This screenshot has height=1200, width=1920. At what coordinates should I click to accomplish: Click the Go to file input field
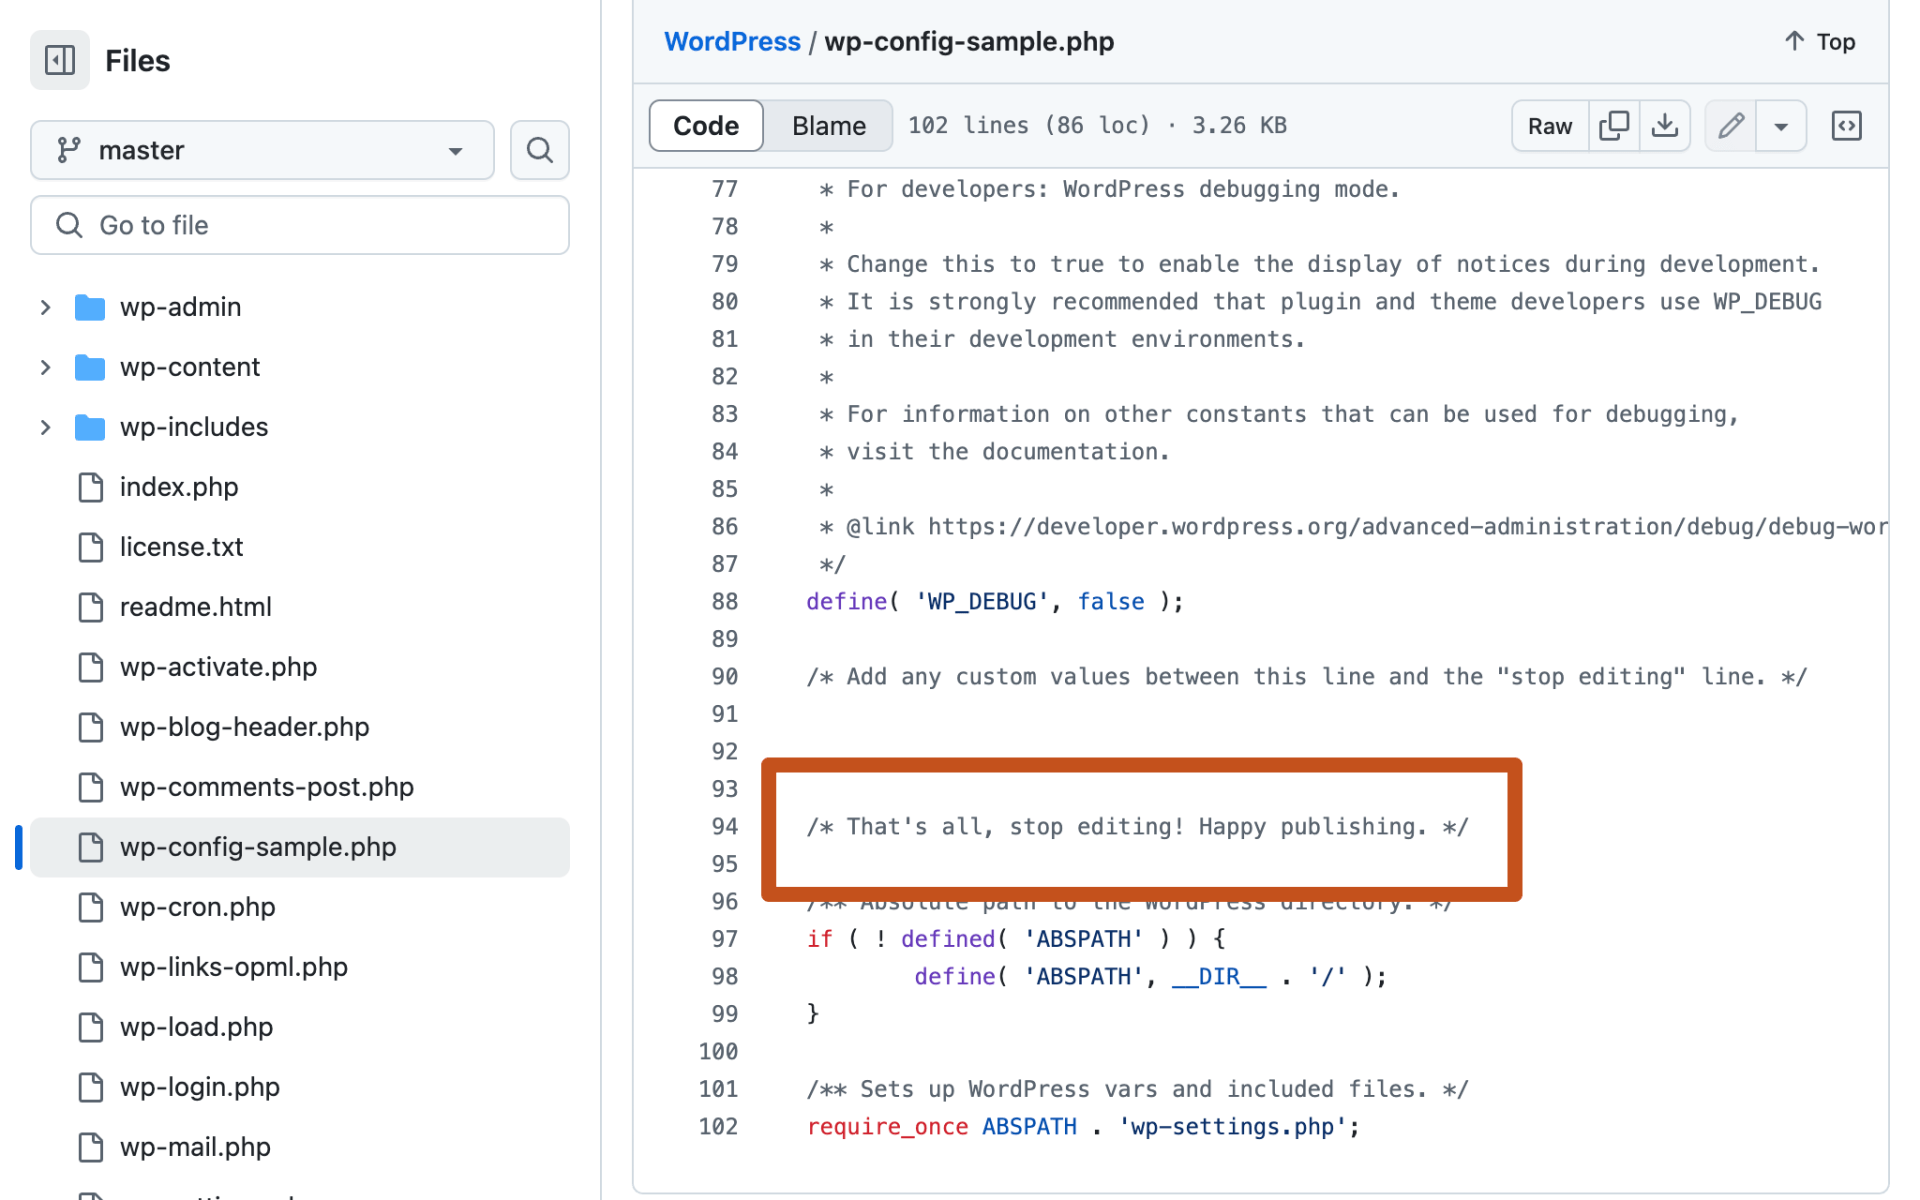[299, 225]
